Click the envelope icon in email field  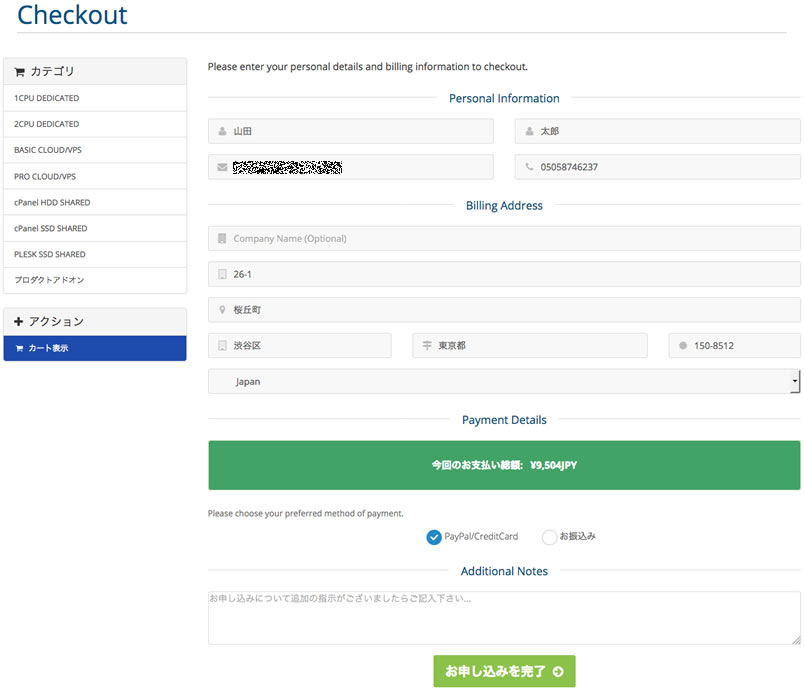click(x=222, y=167)
